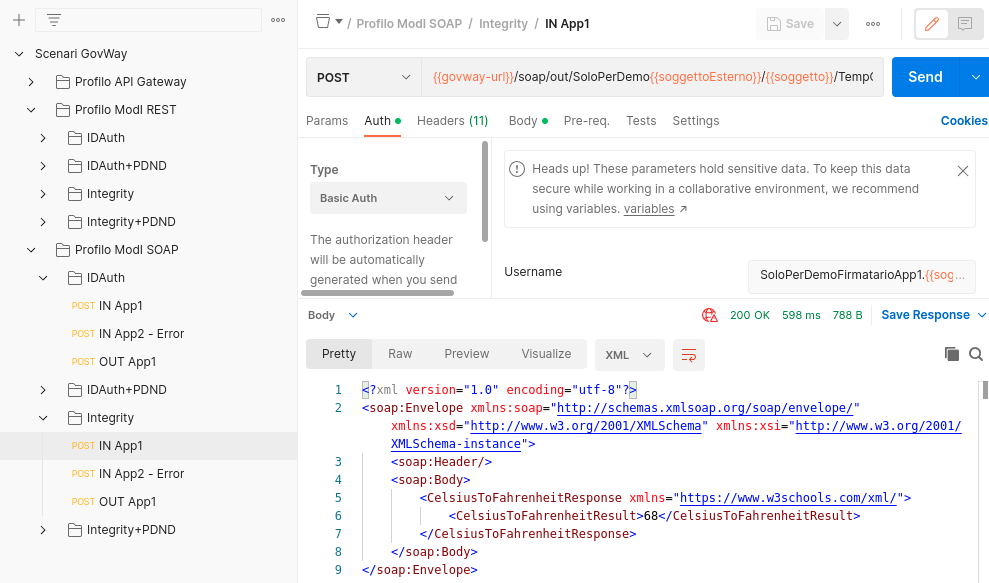Click the copy response icon
This screenshot has height=583, width=989.
[952, 354]
